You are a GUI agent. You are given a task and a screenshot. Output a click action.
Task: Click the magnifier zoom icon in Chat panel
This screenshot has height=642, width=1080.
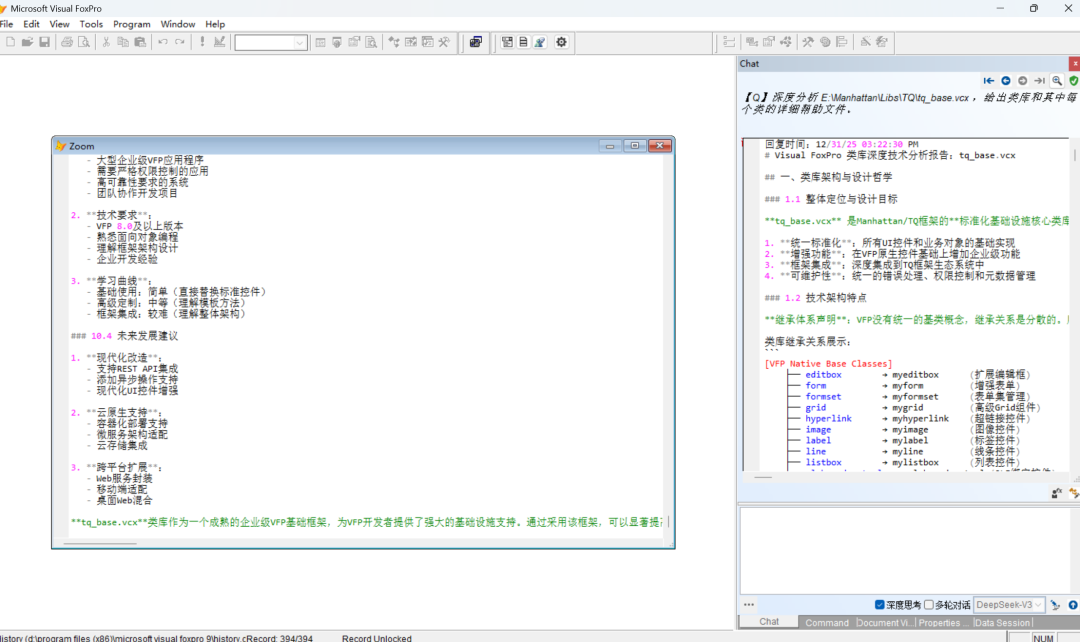point(1057,81)
